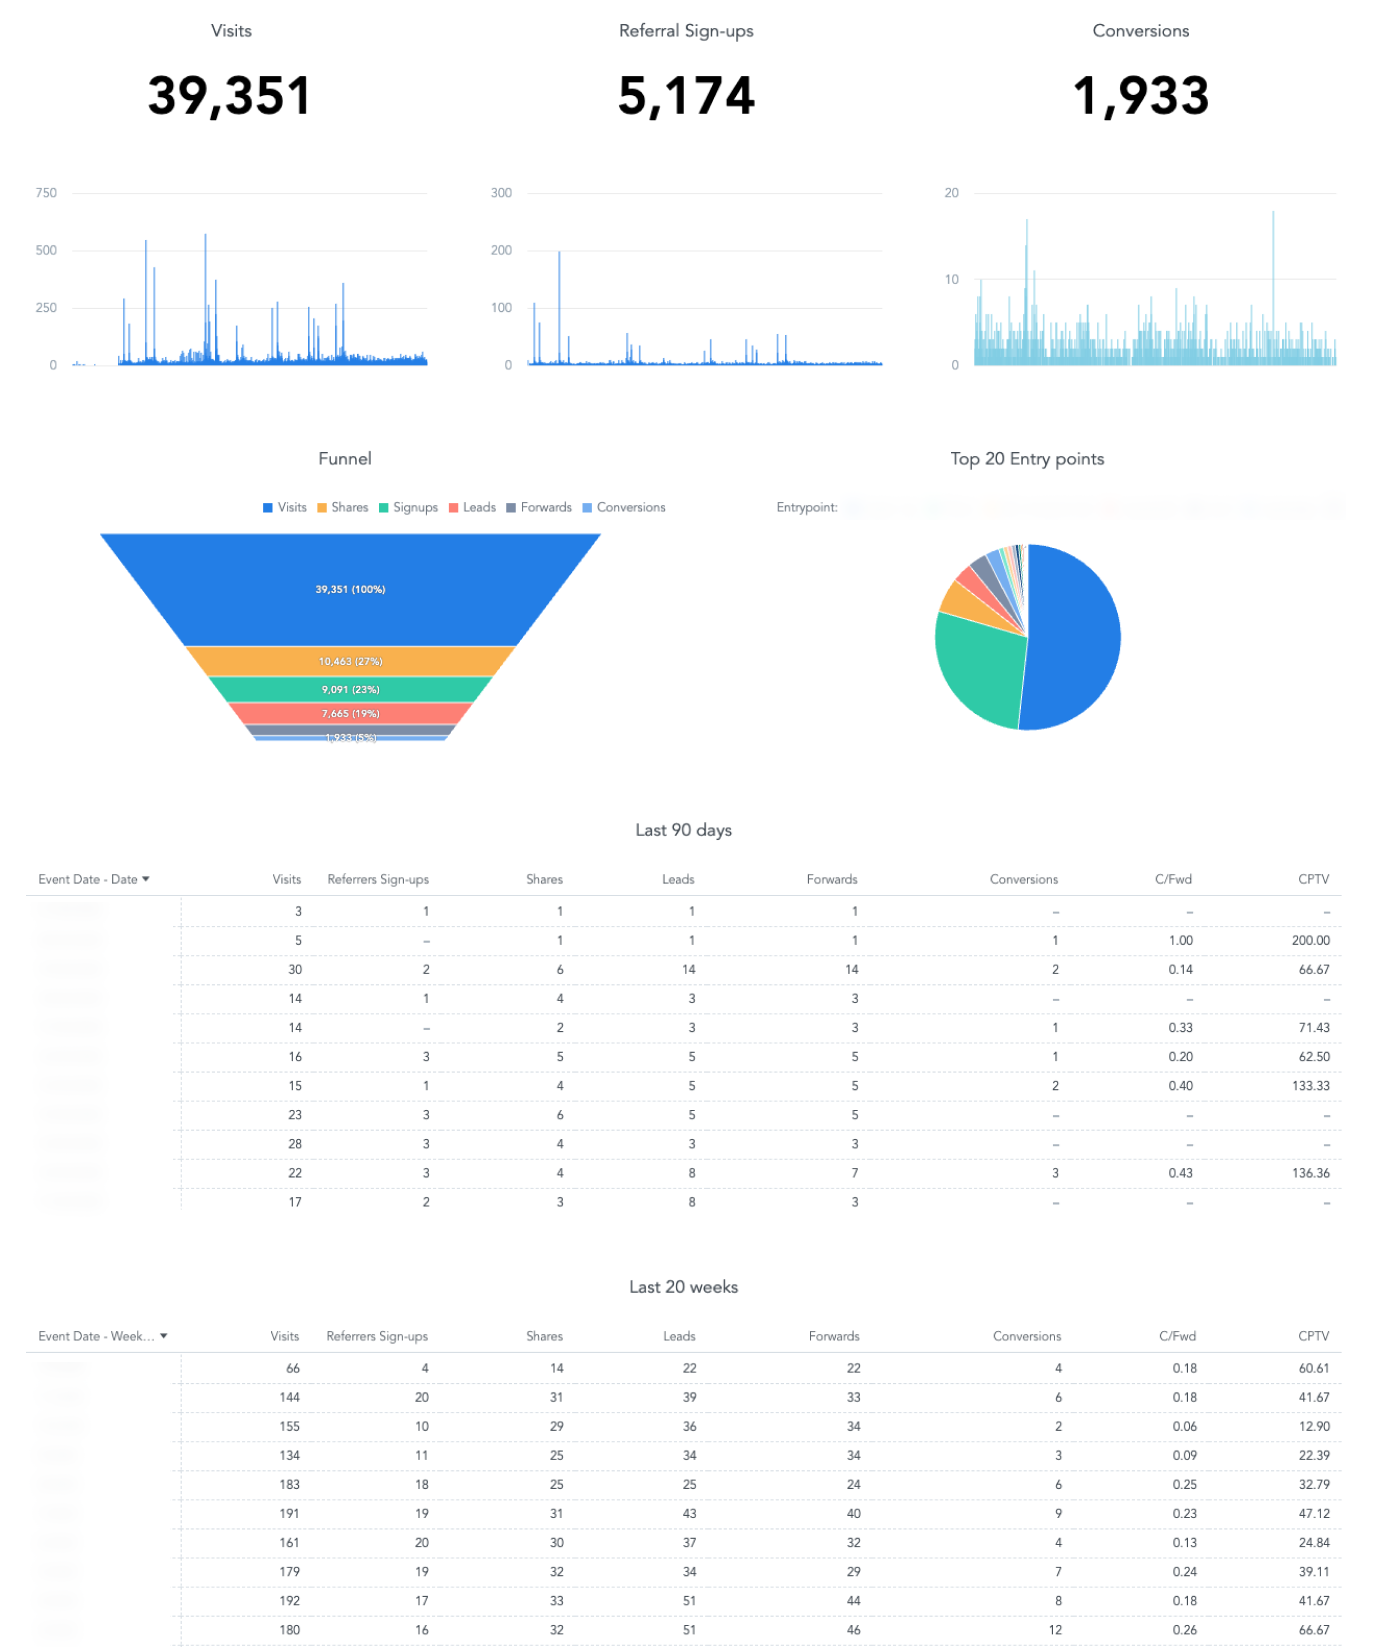Click the Top 20 Entry points title

tap(1027, 459)
